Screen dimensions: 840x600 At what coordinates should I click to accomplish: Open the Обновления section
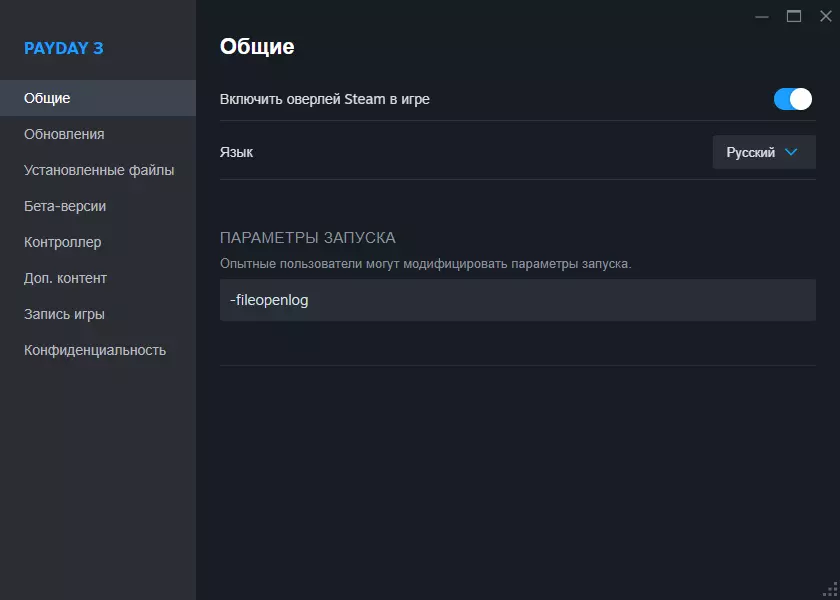(x=64, y=134)
